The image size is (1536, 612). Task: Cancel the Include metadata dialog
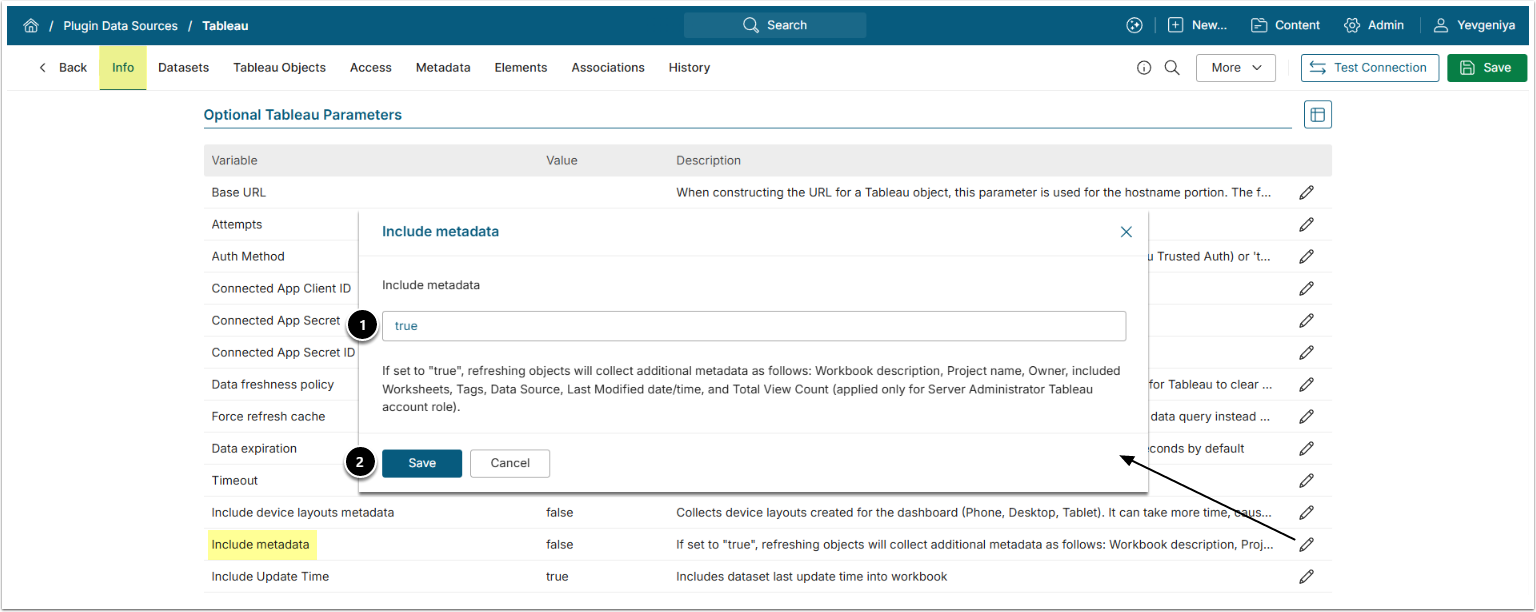click(510, 463)
